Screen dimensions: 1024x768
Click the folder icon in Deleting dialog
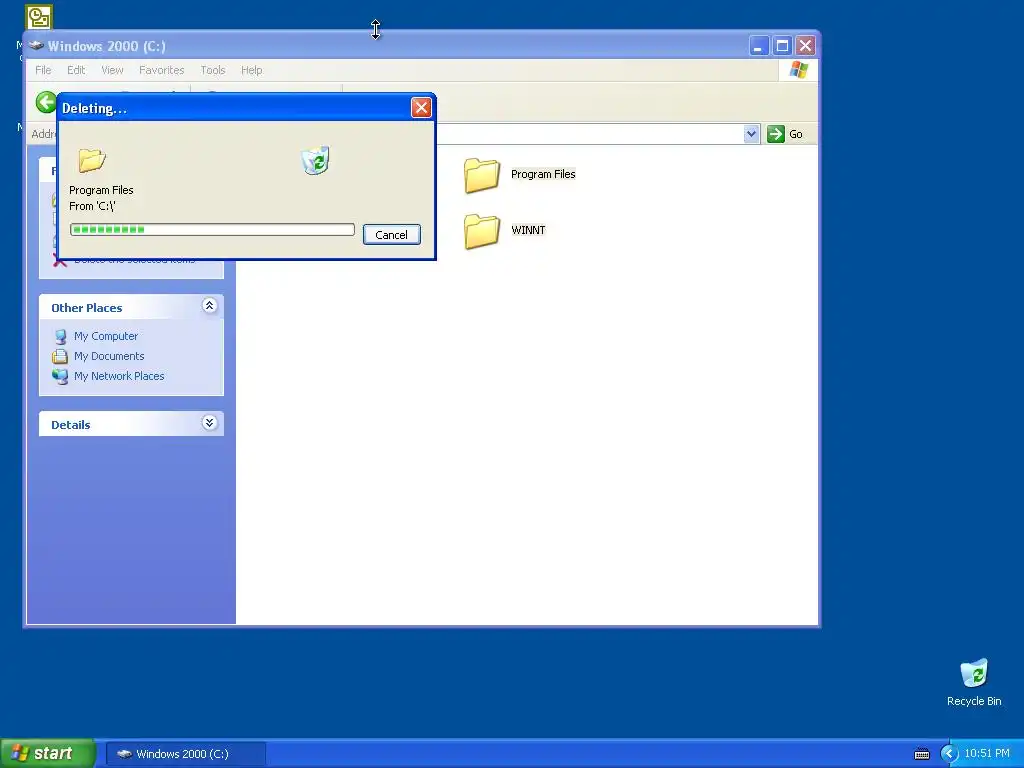tap(92, 160)
